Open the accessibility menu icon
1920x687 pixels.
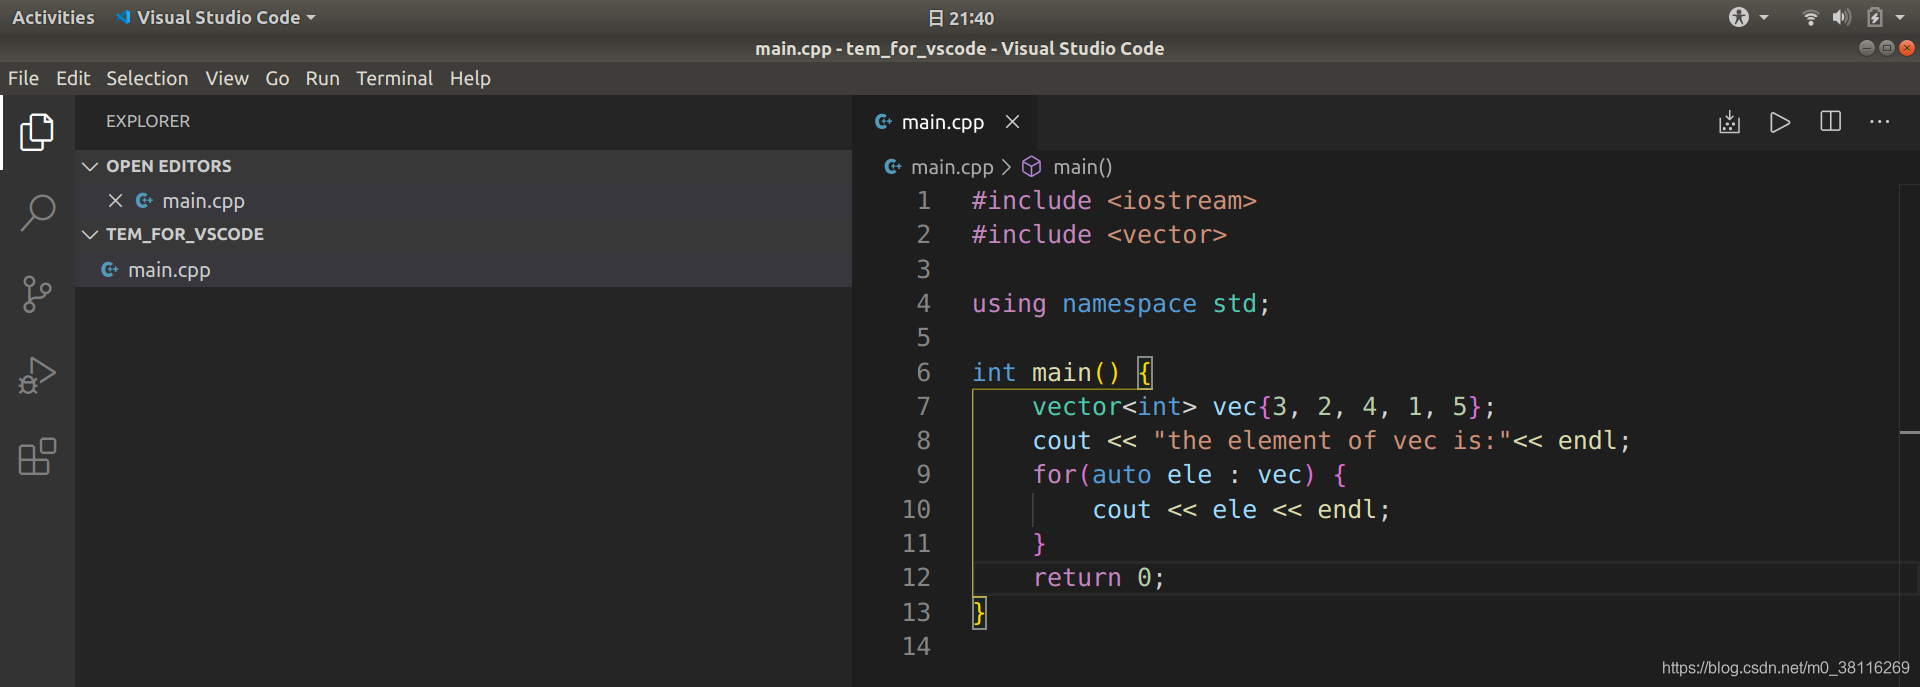point(1739,17)
